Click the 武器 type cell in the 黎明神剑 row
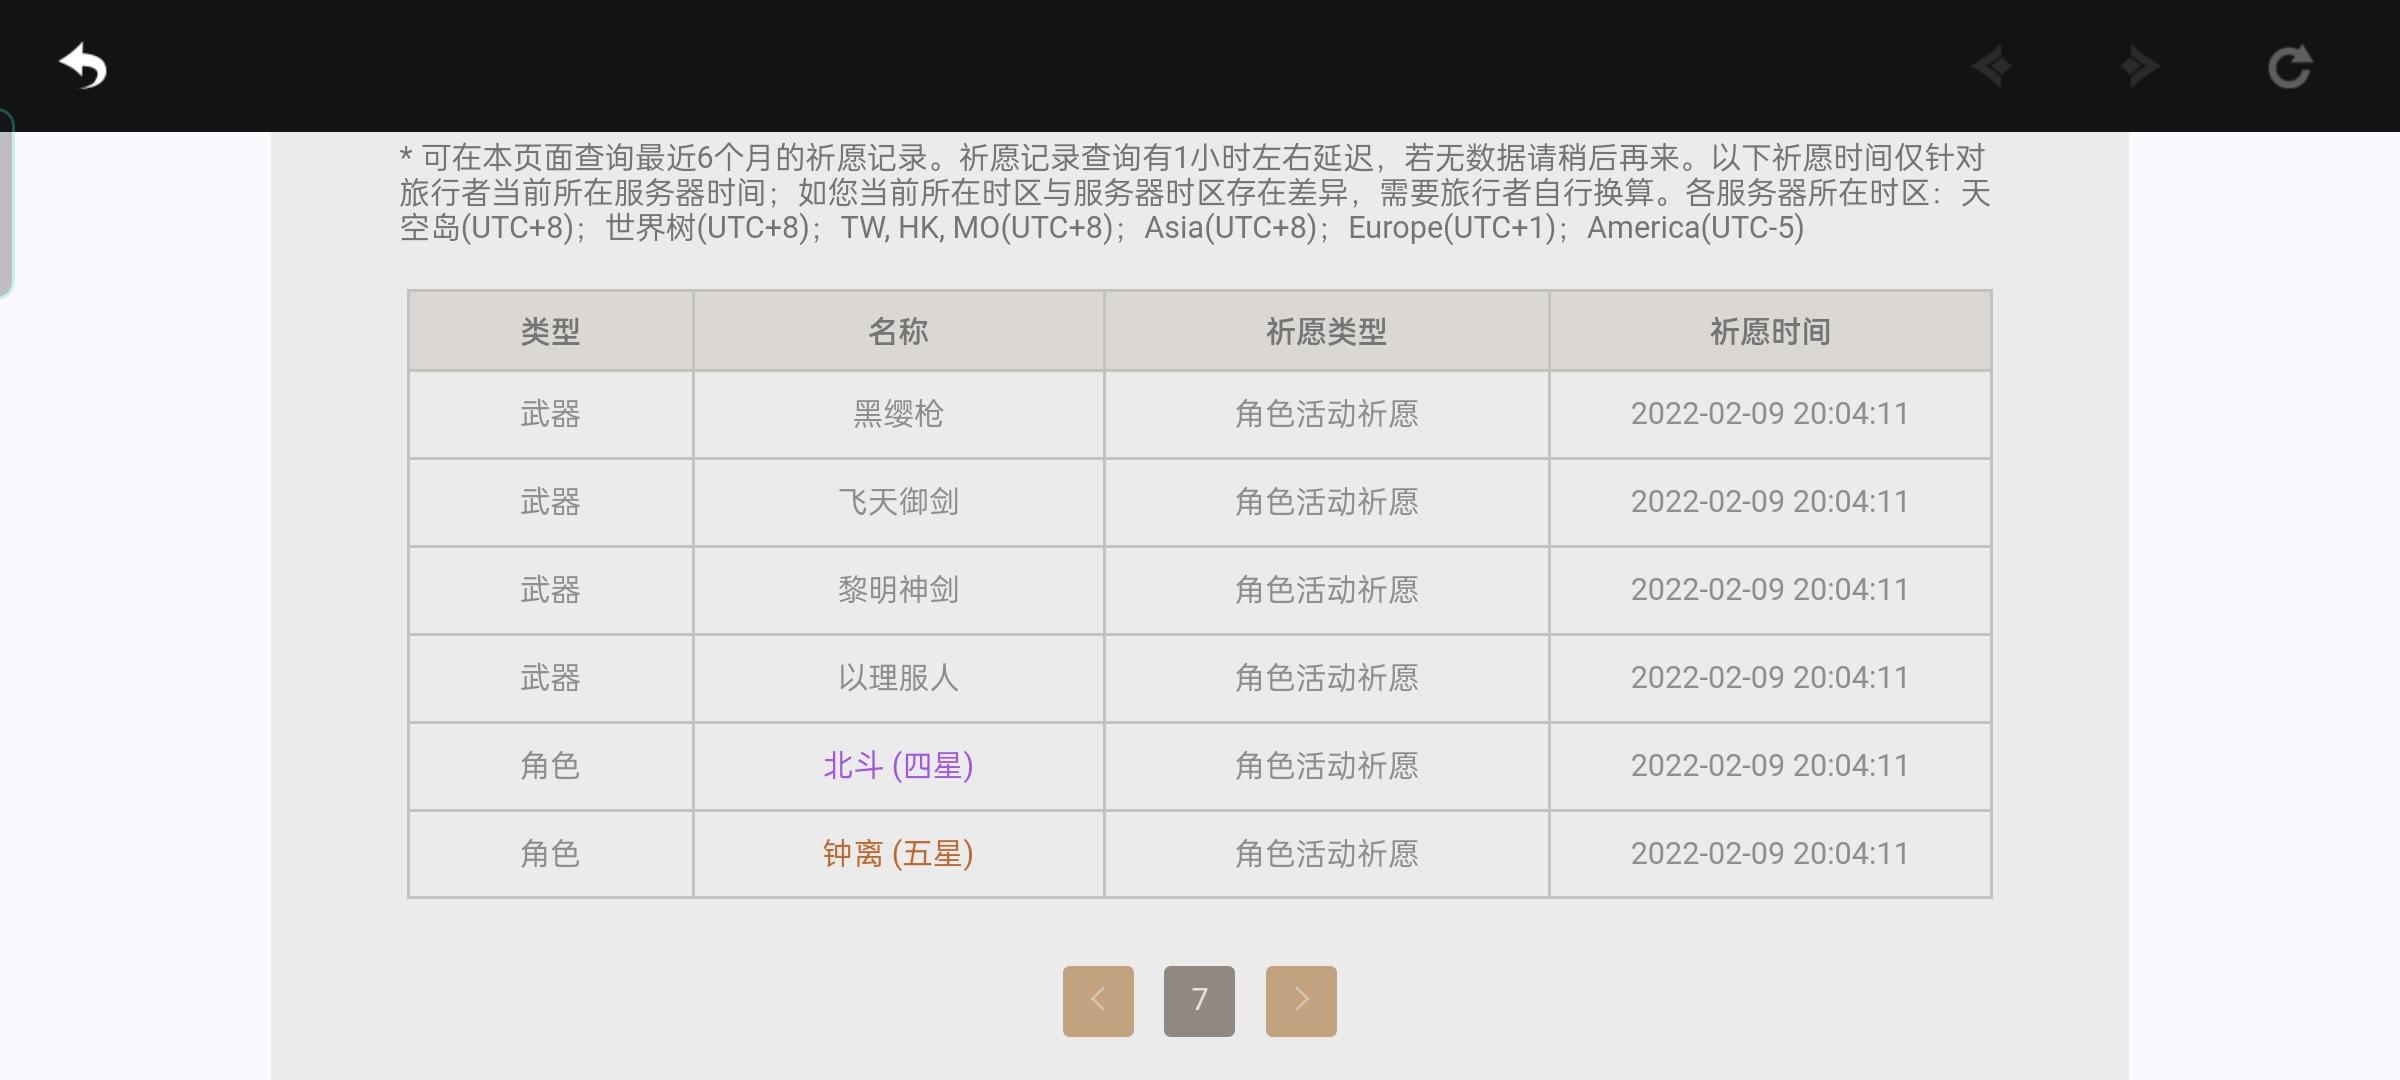 (550, 590)
